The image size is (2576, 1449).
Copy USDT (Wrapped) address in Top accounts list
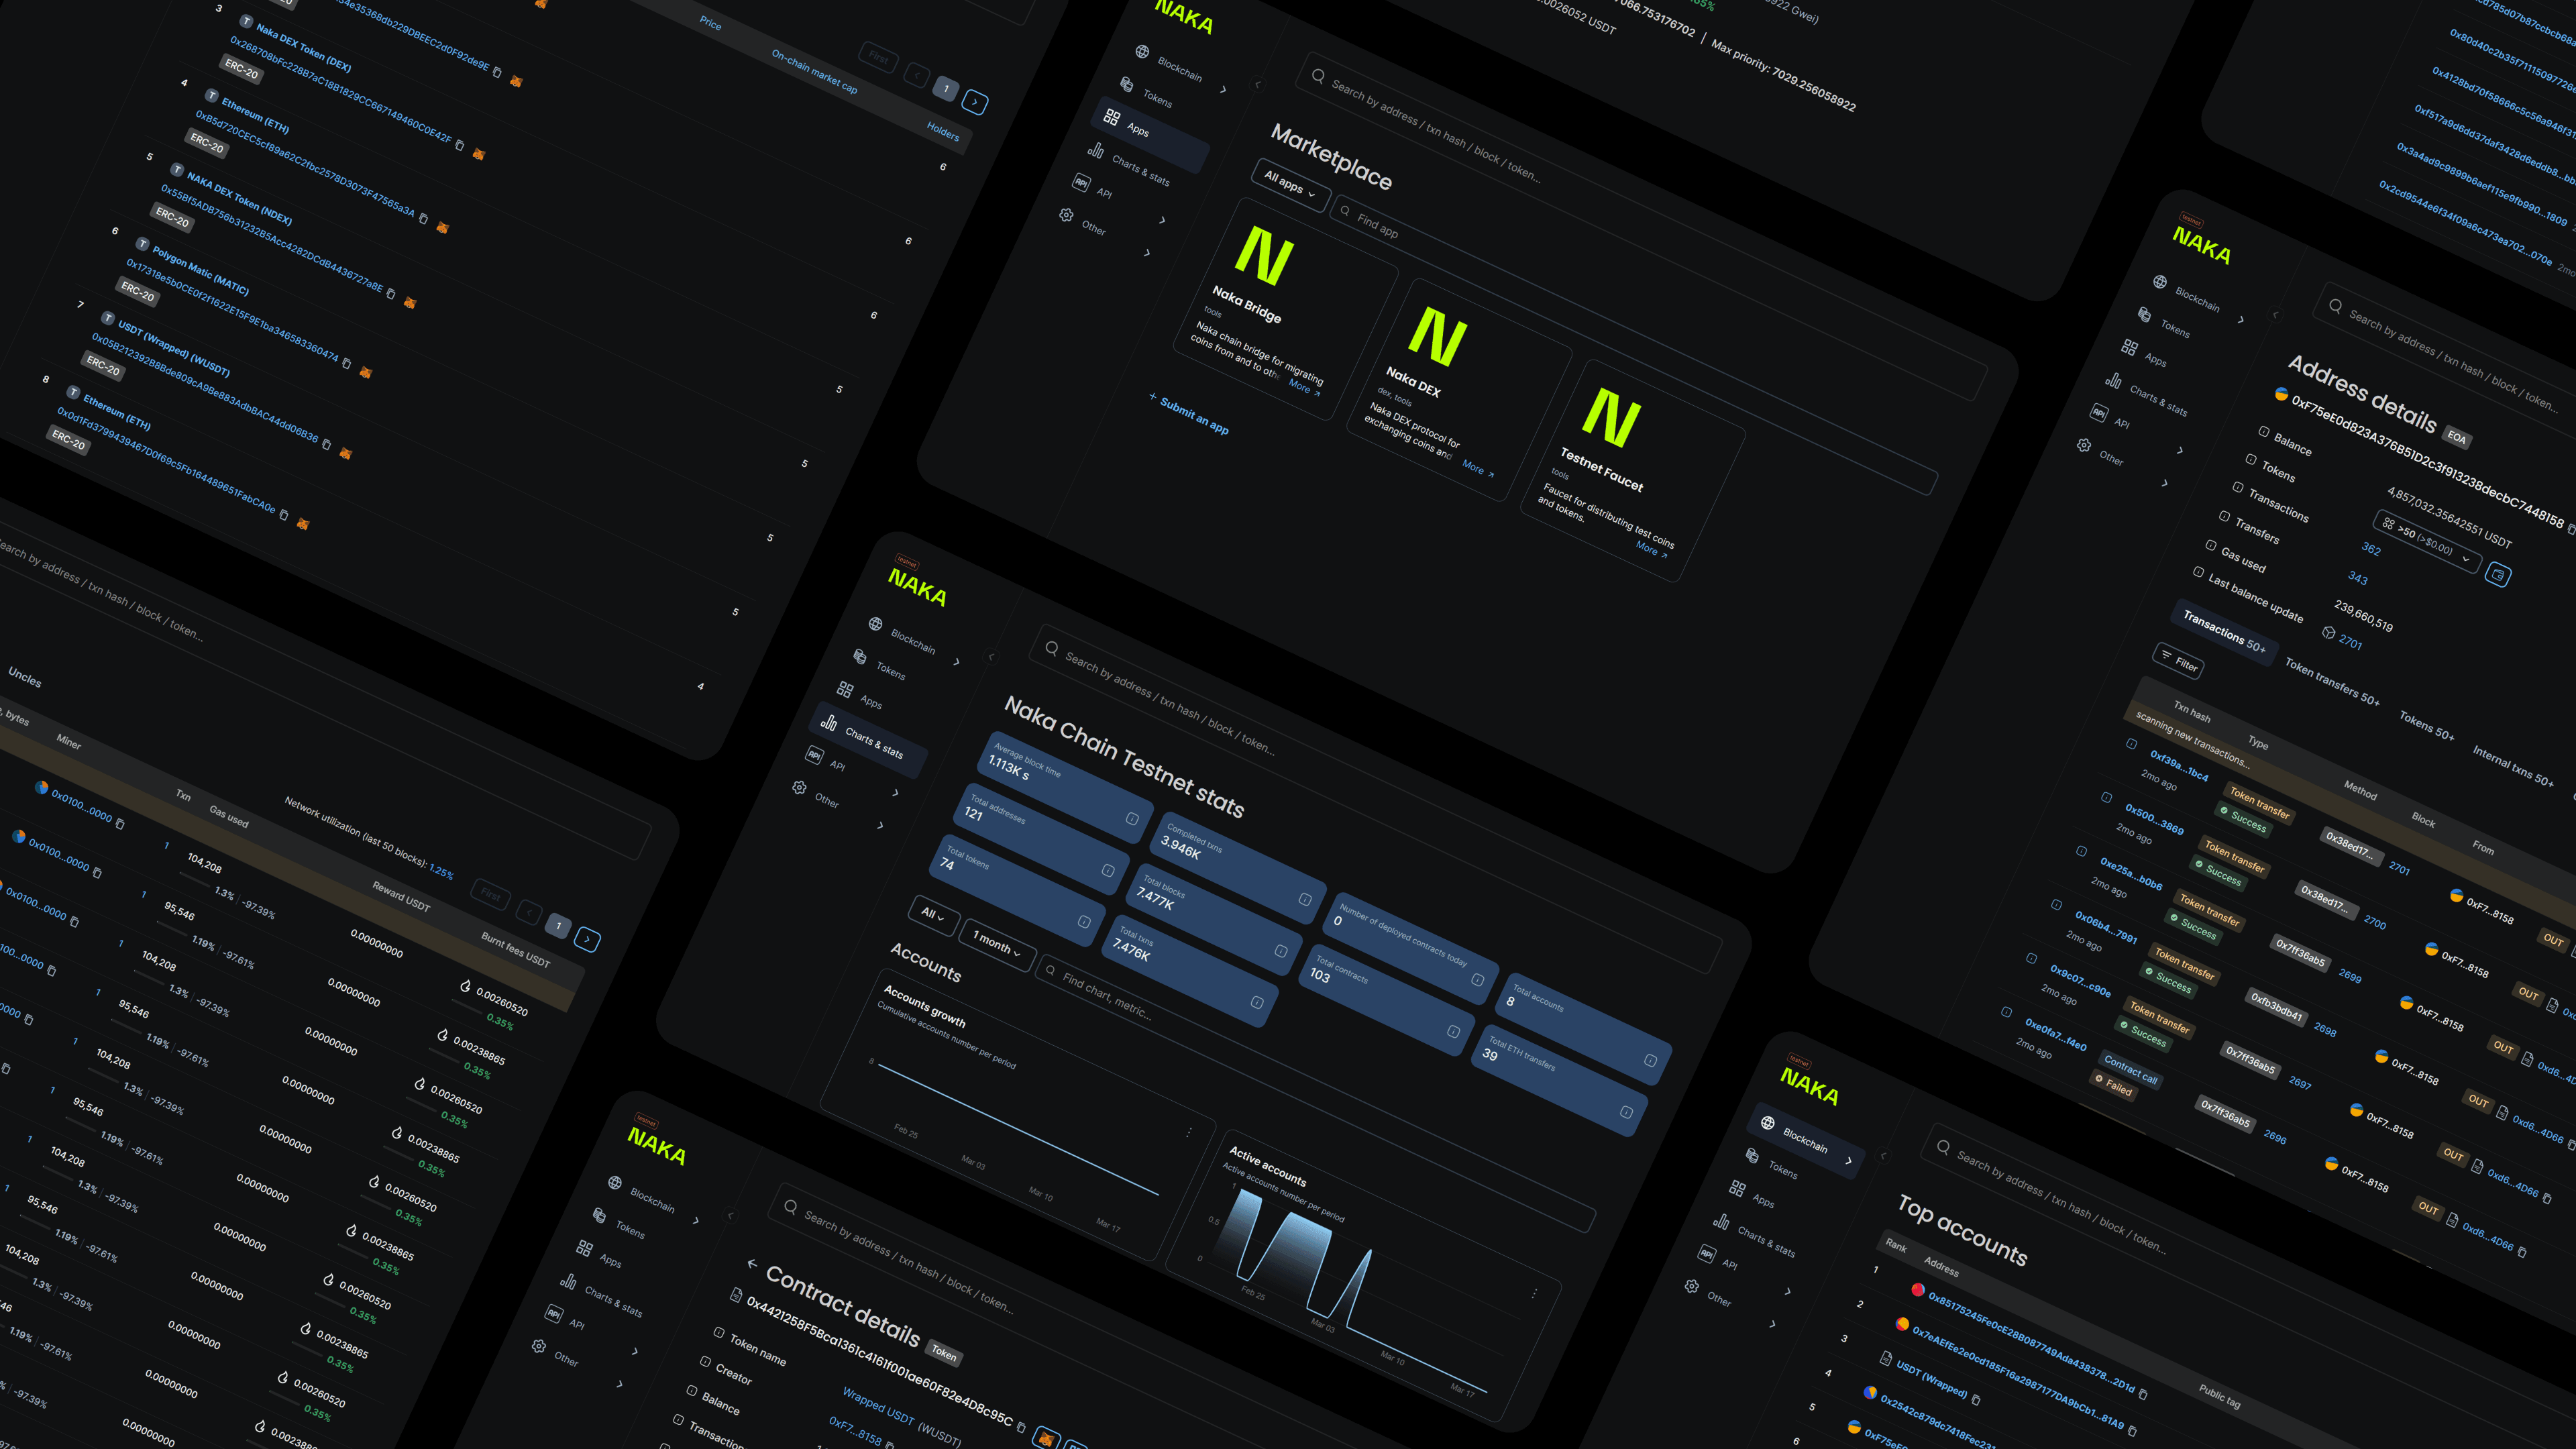pyautogui.click(x=1975, y=1399)
